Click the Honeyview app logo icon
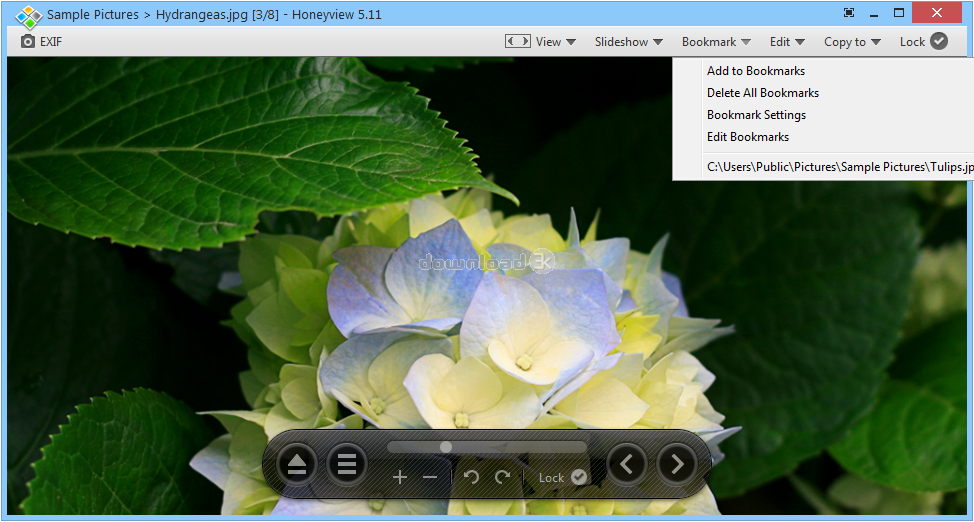974x522 pixels. (28, 16)
